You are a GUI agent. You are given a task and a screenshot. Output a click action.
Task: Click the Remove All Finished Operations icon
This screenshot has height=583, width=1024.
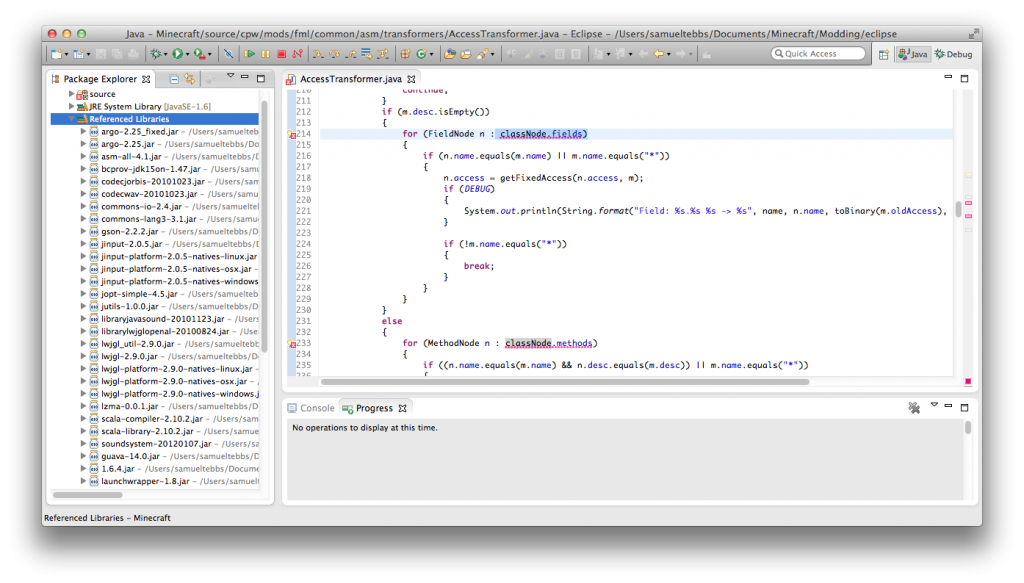point(914,407)
